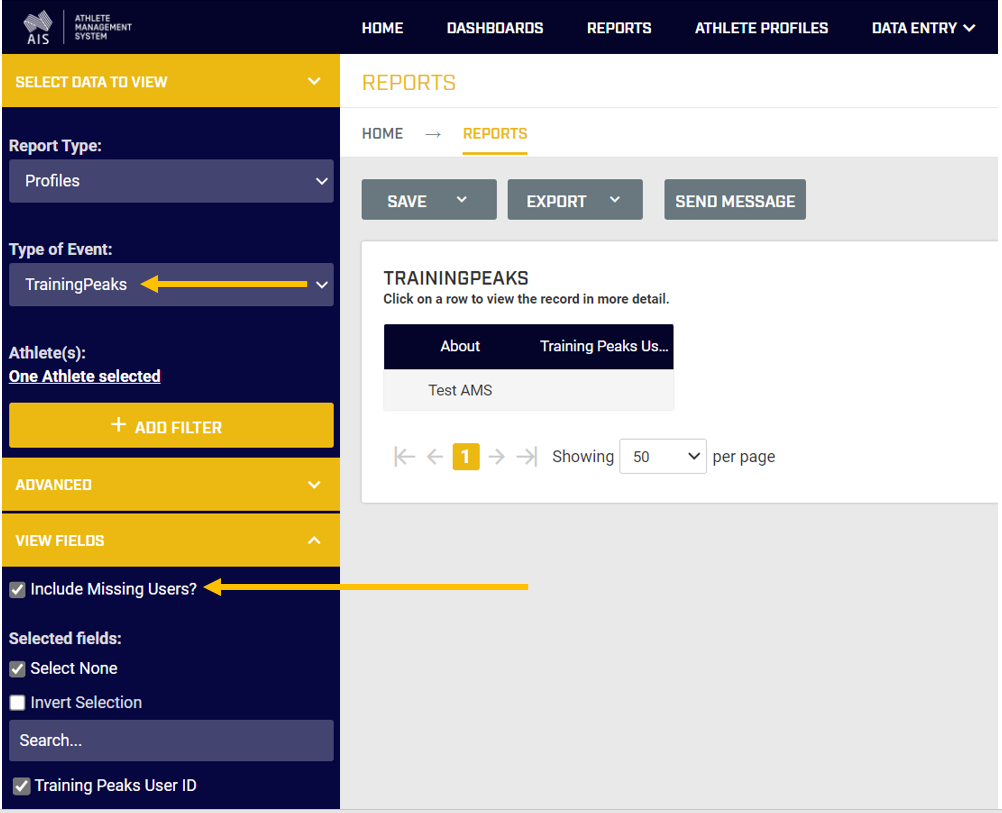Screen dimensions: 1002x813
Task: Open the Export dropdown button
Action: pos(575,200)
